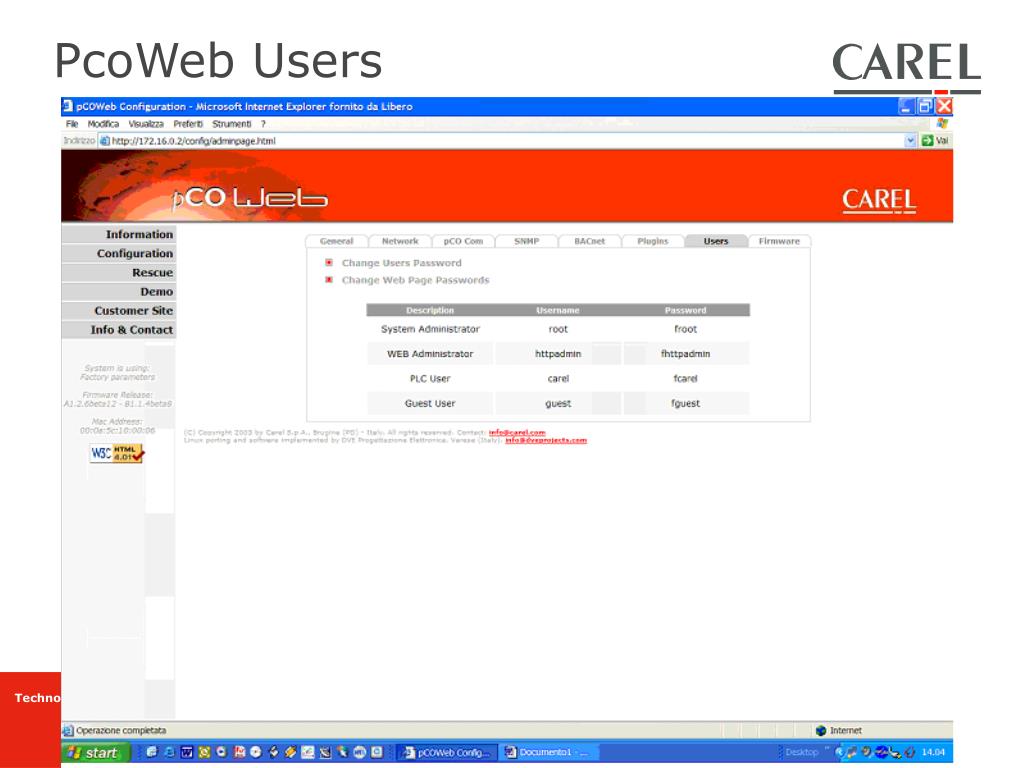Click the 'guest' username cell
Image resolution: width=1024 pixels, height=768 pixels.
pos(558,404)
